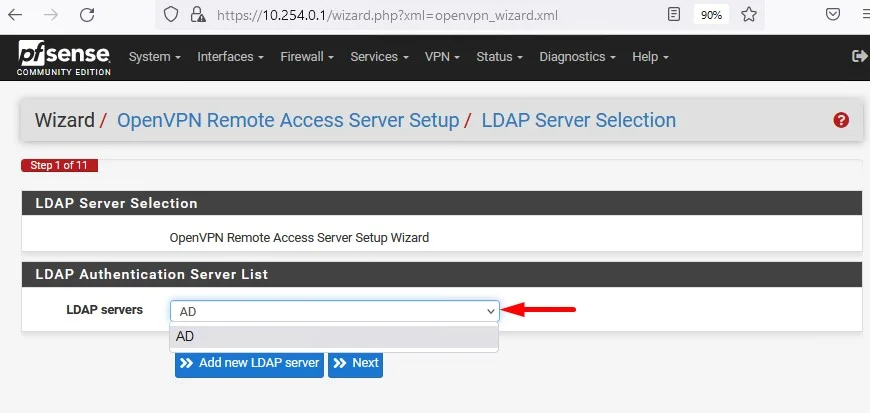This screenshot has width=870, height=413.
Task: Log out using the pfSense exit icon
Action: 859,56
